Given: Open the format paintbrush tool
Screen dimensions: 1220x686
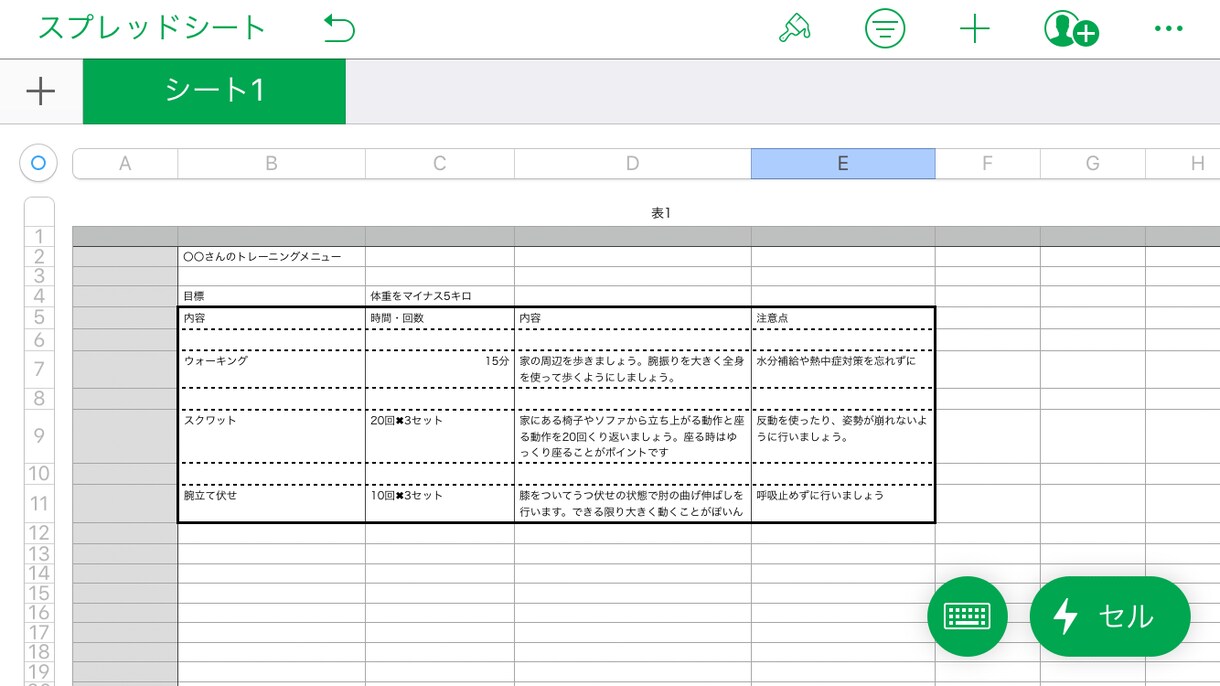Looking at the screenshot, I should 794,29.
